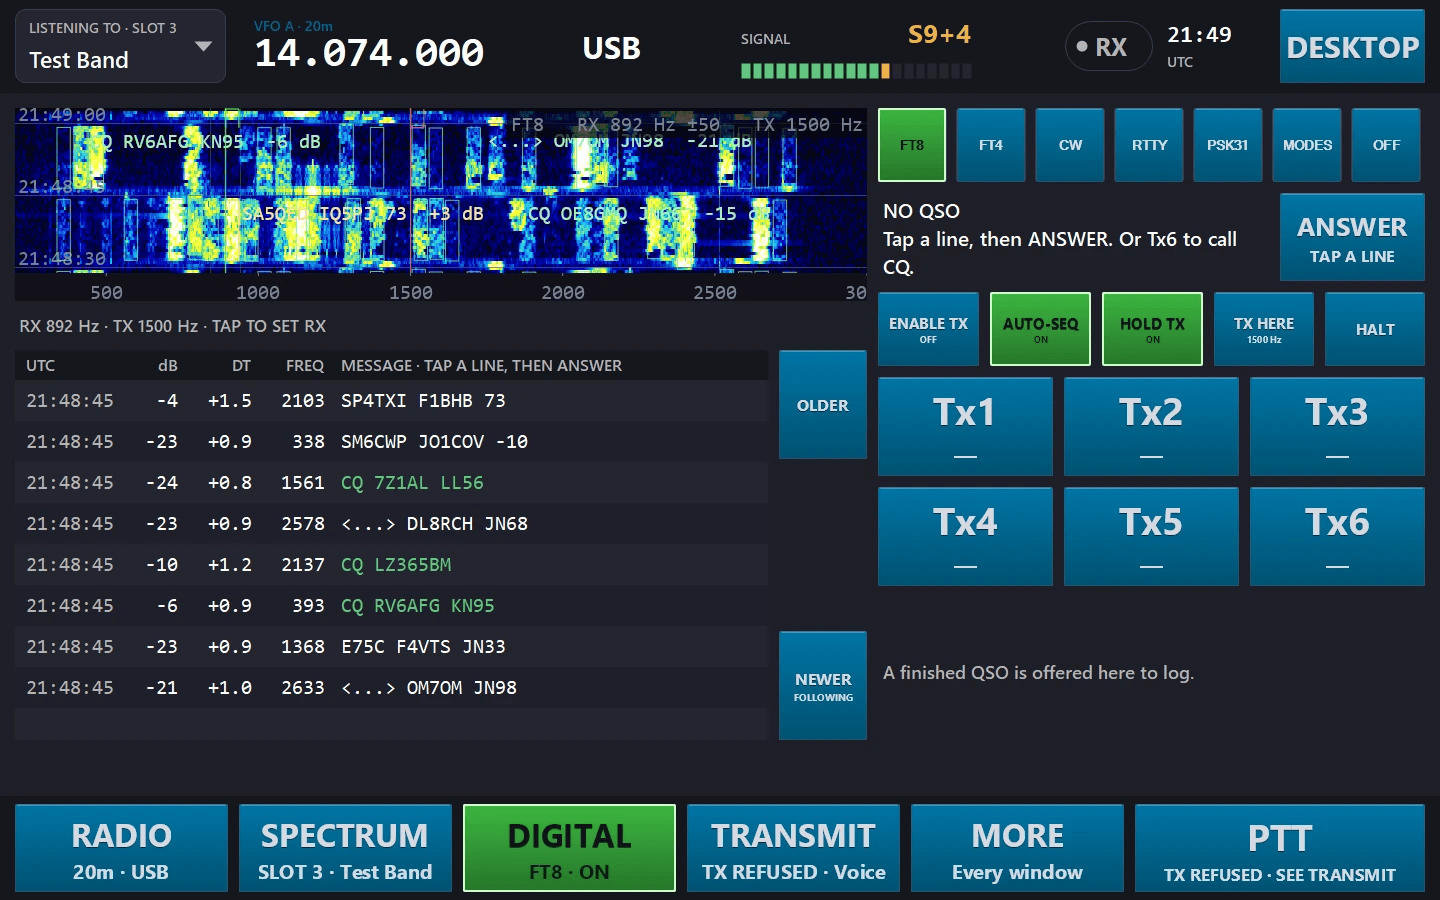Select Tx6 to call CQ
This screenshot has width=1440, height=900.
[x=1337, y=536]
